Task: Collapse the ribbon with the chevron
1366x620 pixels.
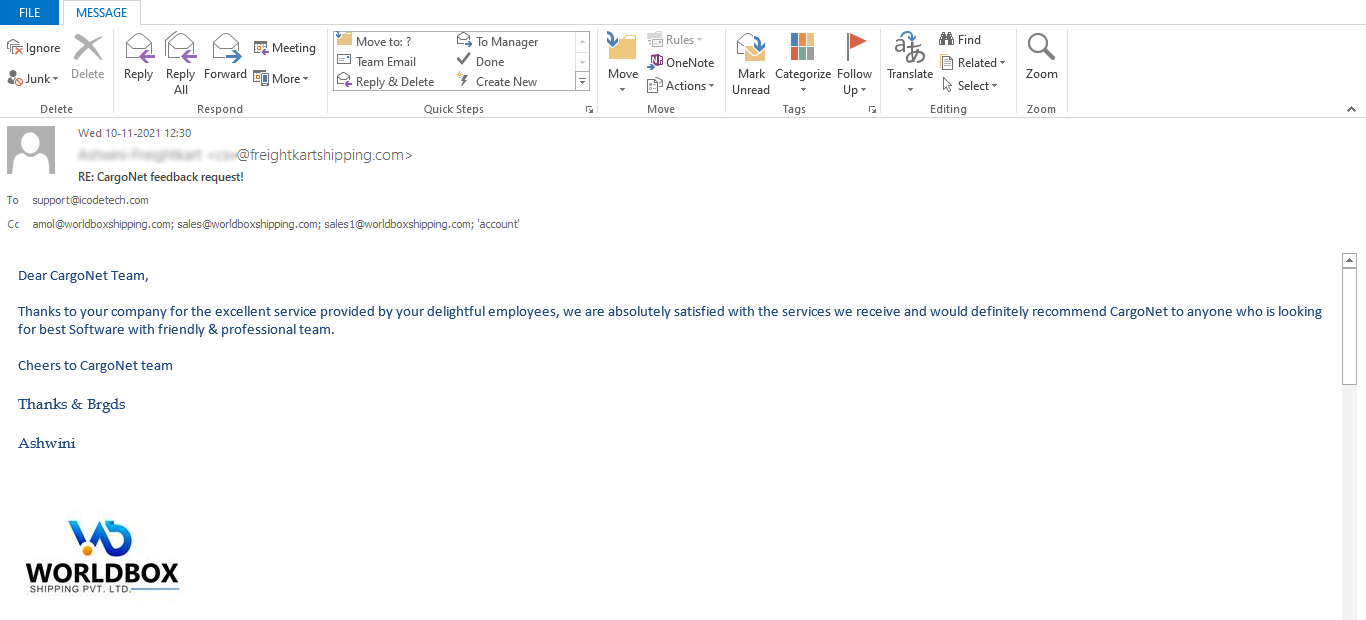Action: [x=1351, y=109]
